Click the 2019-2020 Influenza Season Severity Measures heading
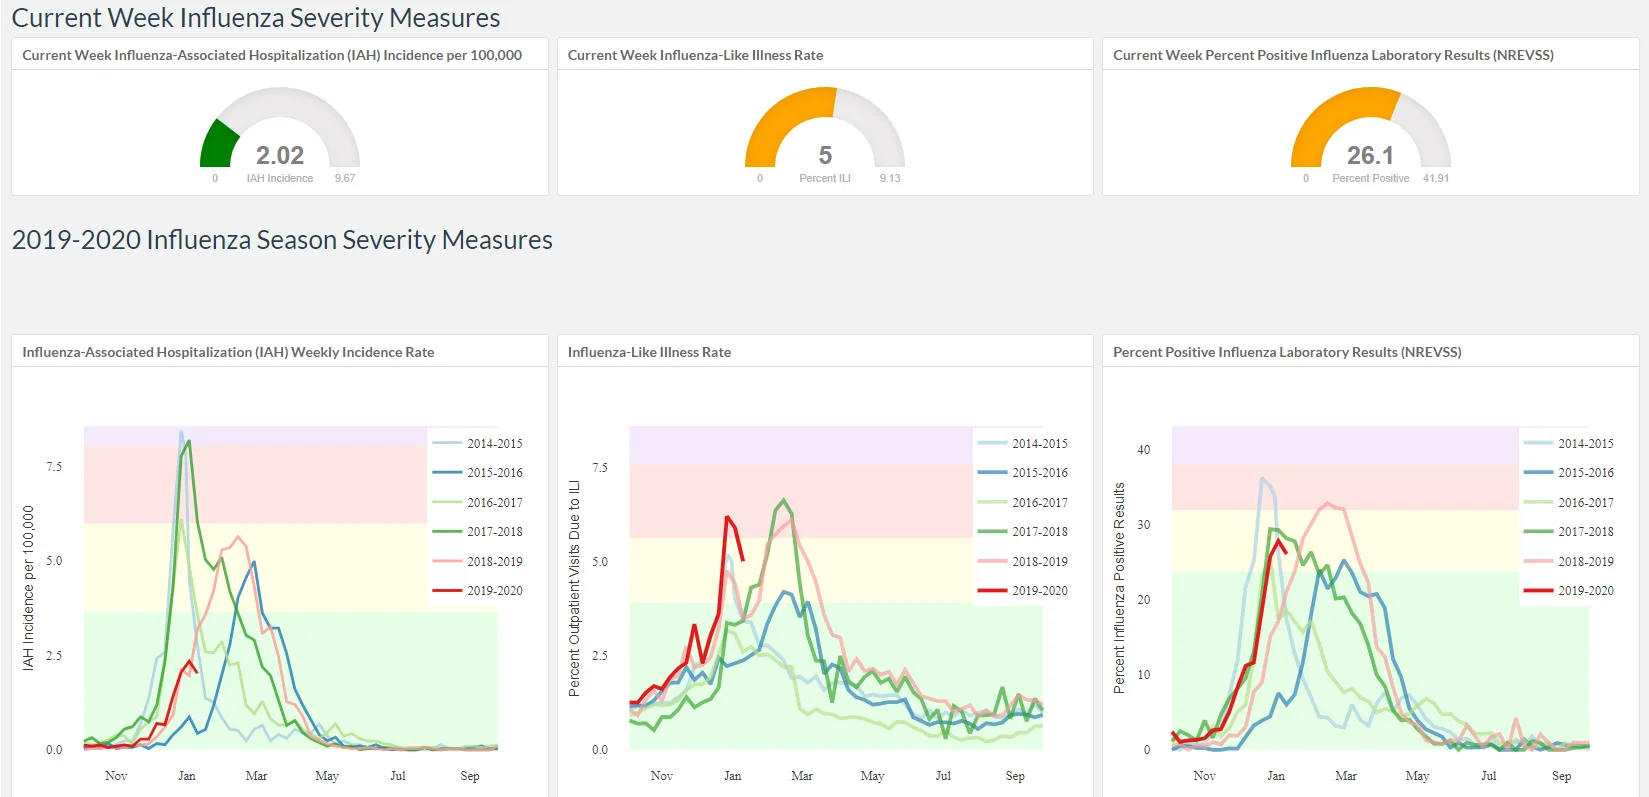Image resolution: width=1649 pixels, height=797 pixels. [282, 240]
